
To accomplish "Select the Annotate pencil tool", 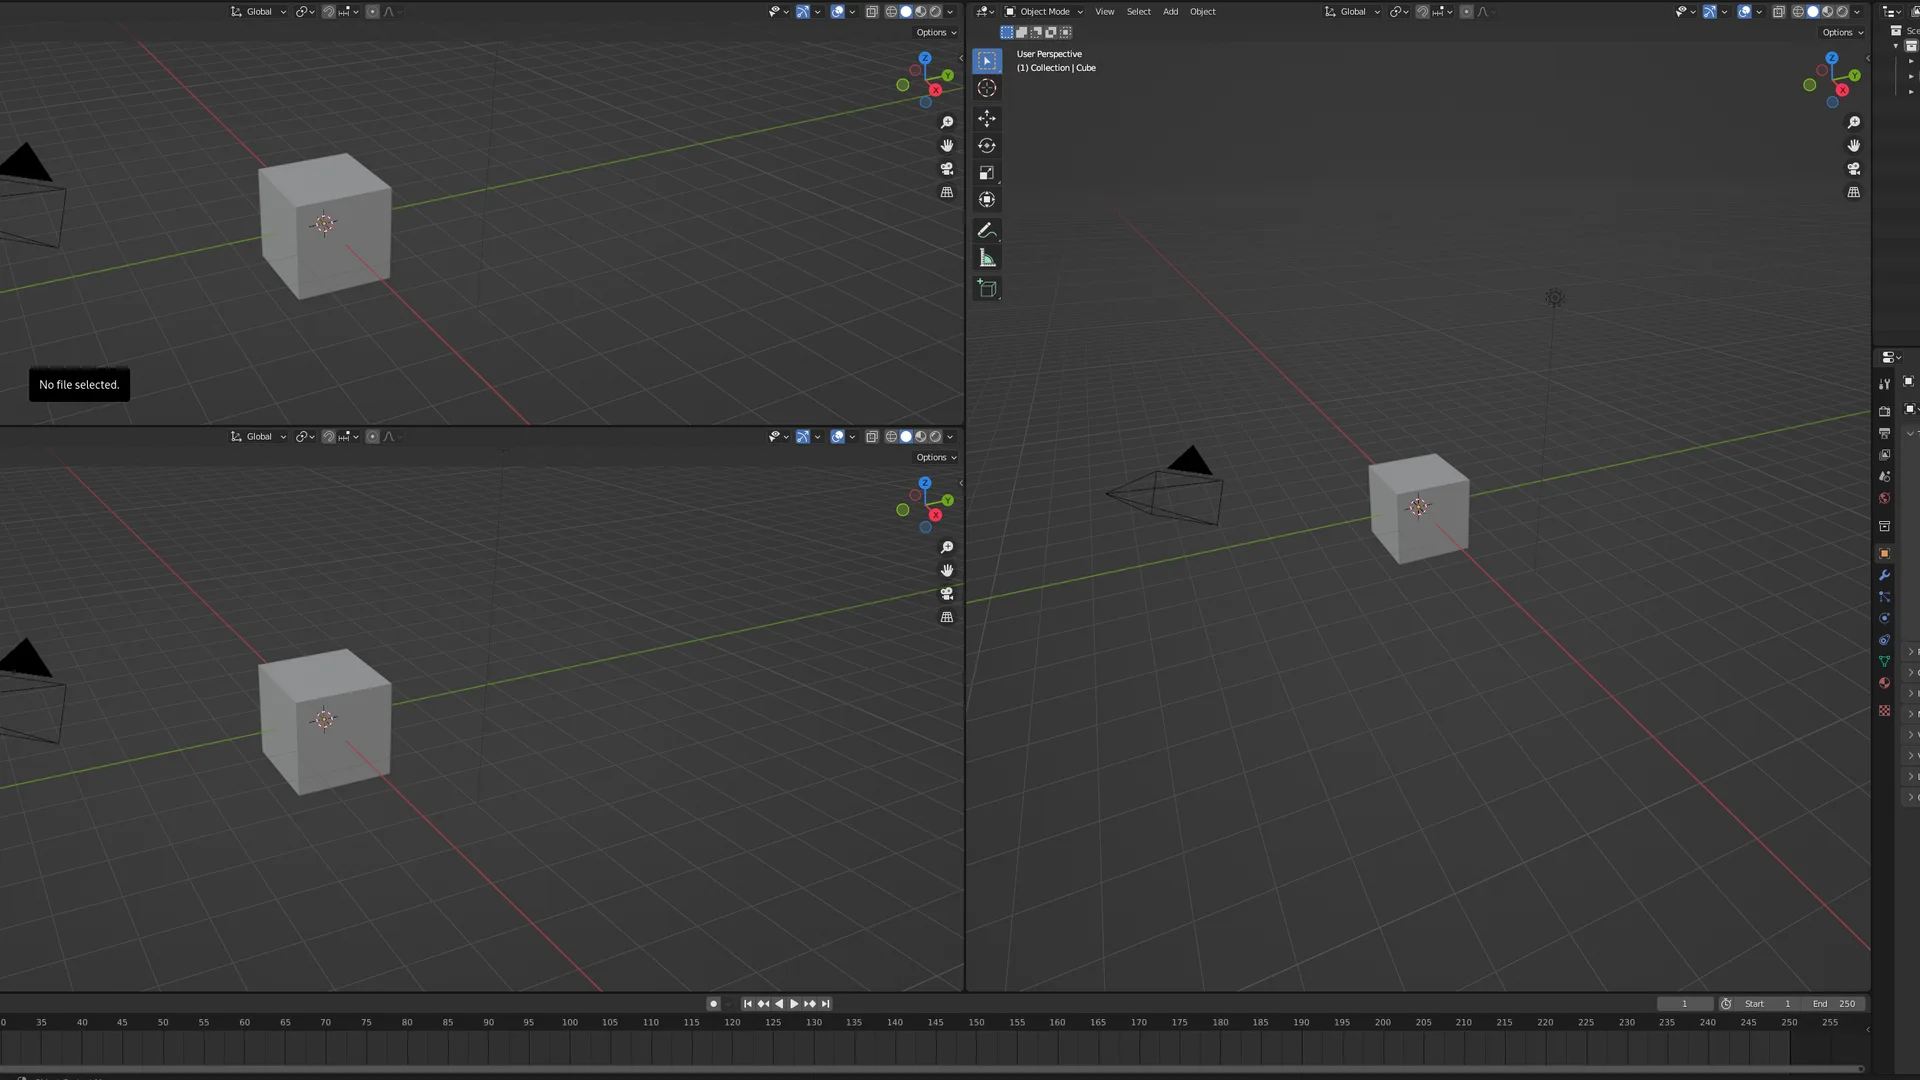I will 987,230.
